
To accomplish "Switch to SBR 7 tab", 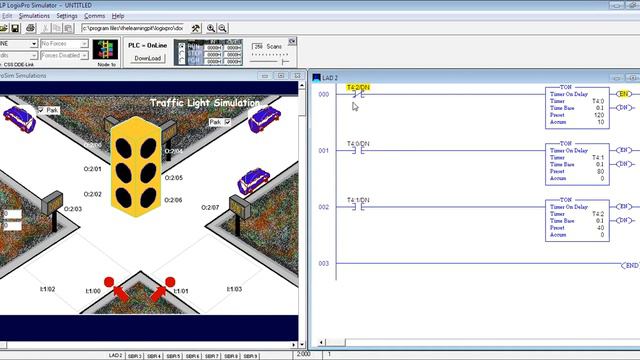I will click(211, 356).
